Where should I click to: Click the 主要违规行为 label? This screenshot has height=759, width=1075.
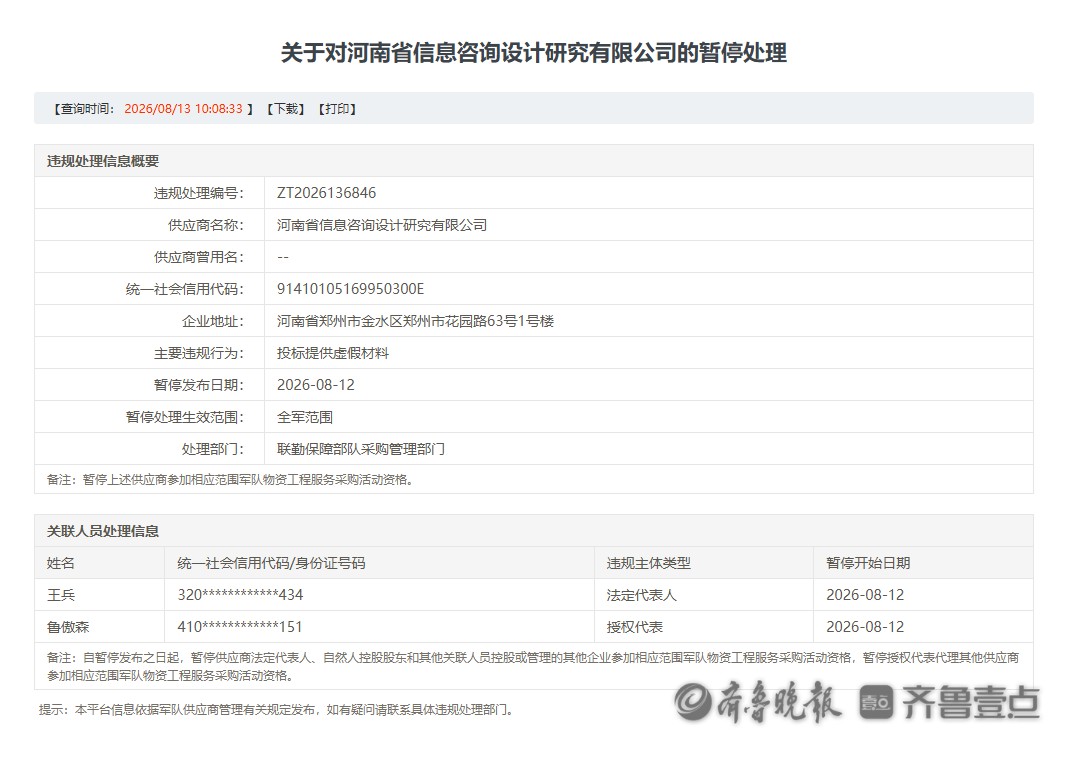tap(198, 353)
